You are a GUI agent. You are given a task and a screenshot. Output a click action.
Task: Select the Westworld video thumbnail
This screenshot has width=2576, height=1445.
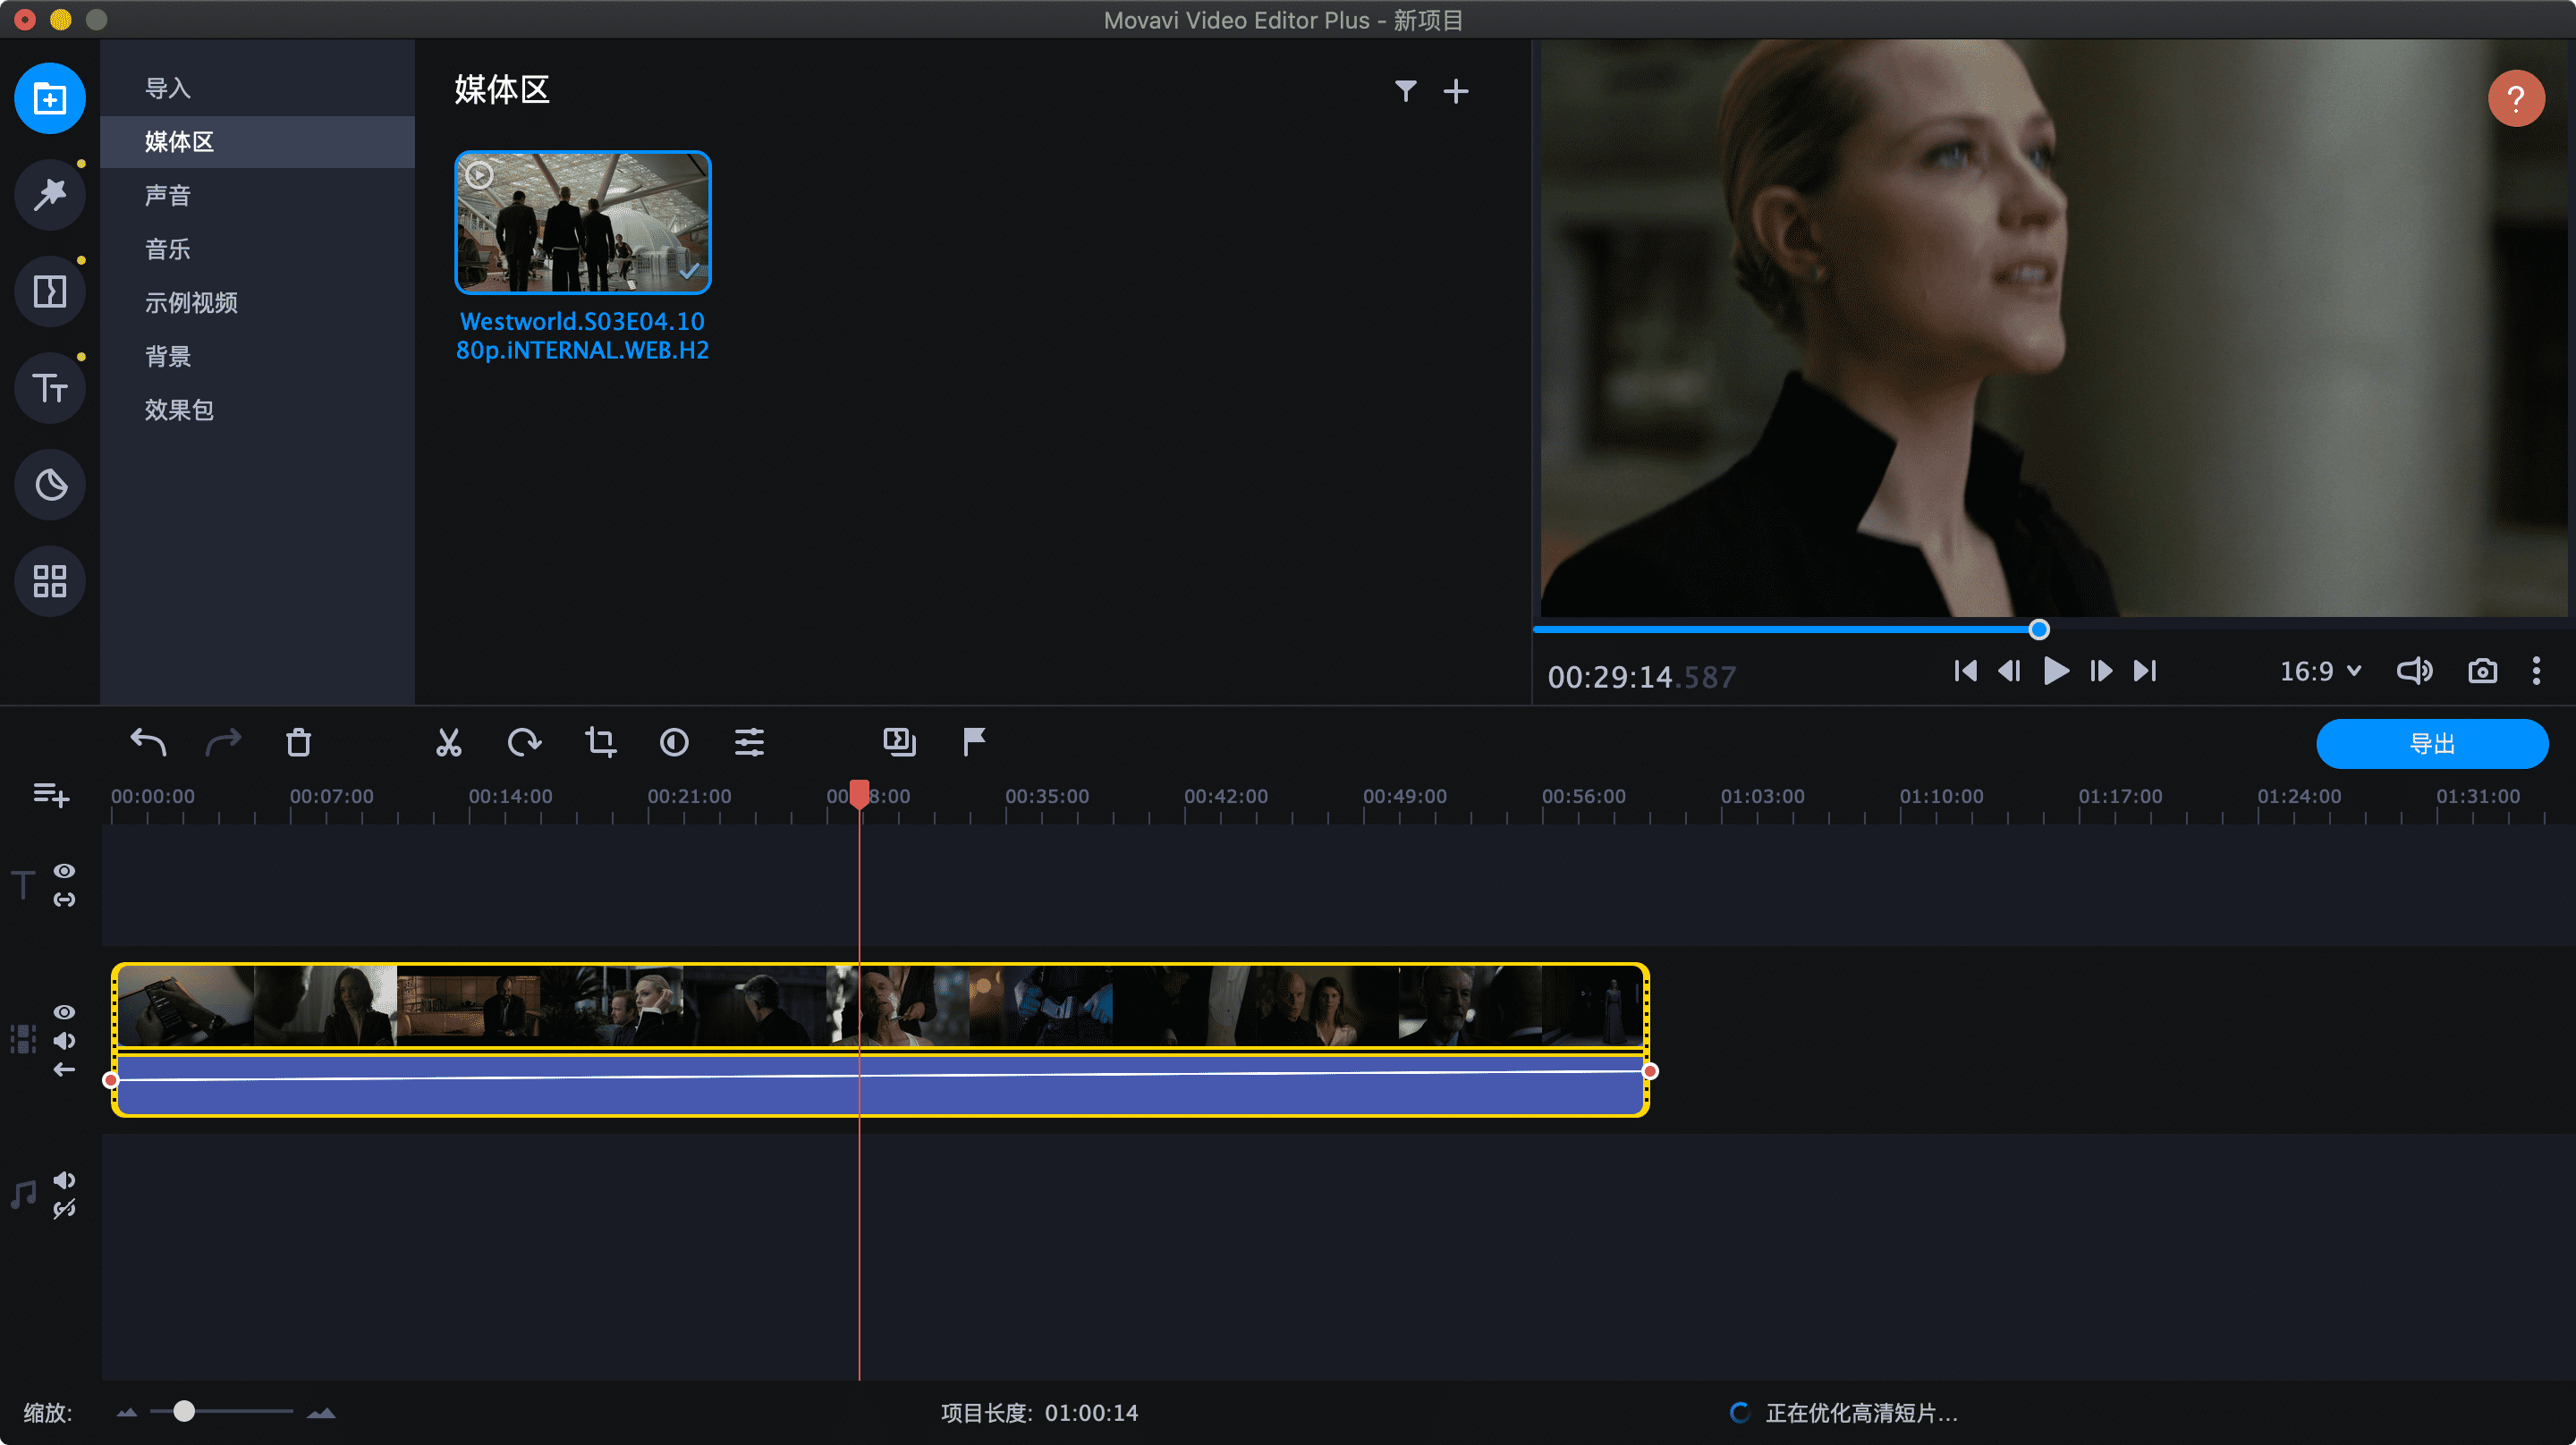point(582,222)
